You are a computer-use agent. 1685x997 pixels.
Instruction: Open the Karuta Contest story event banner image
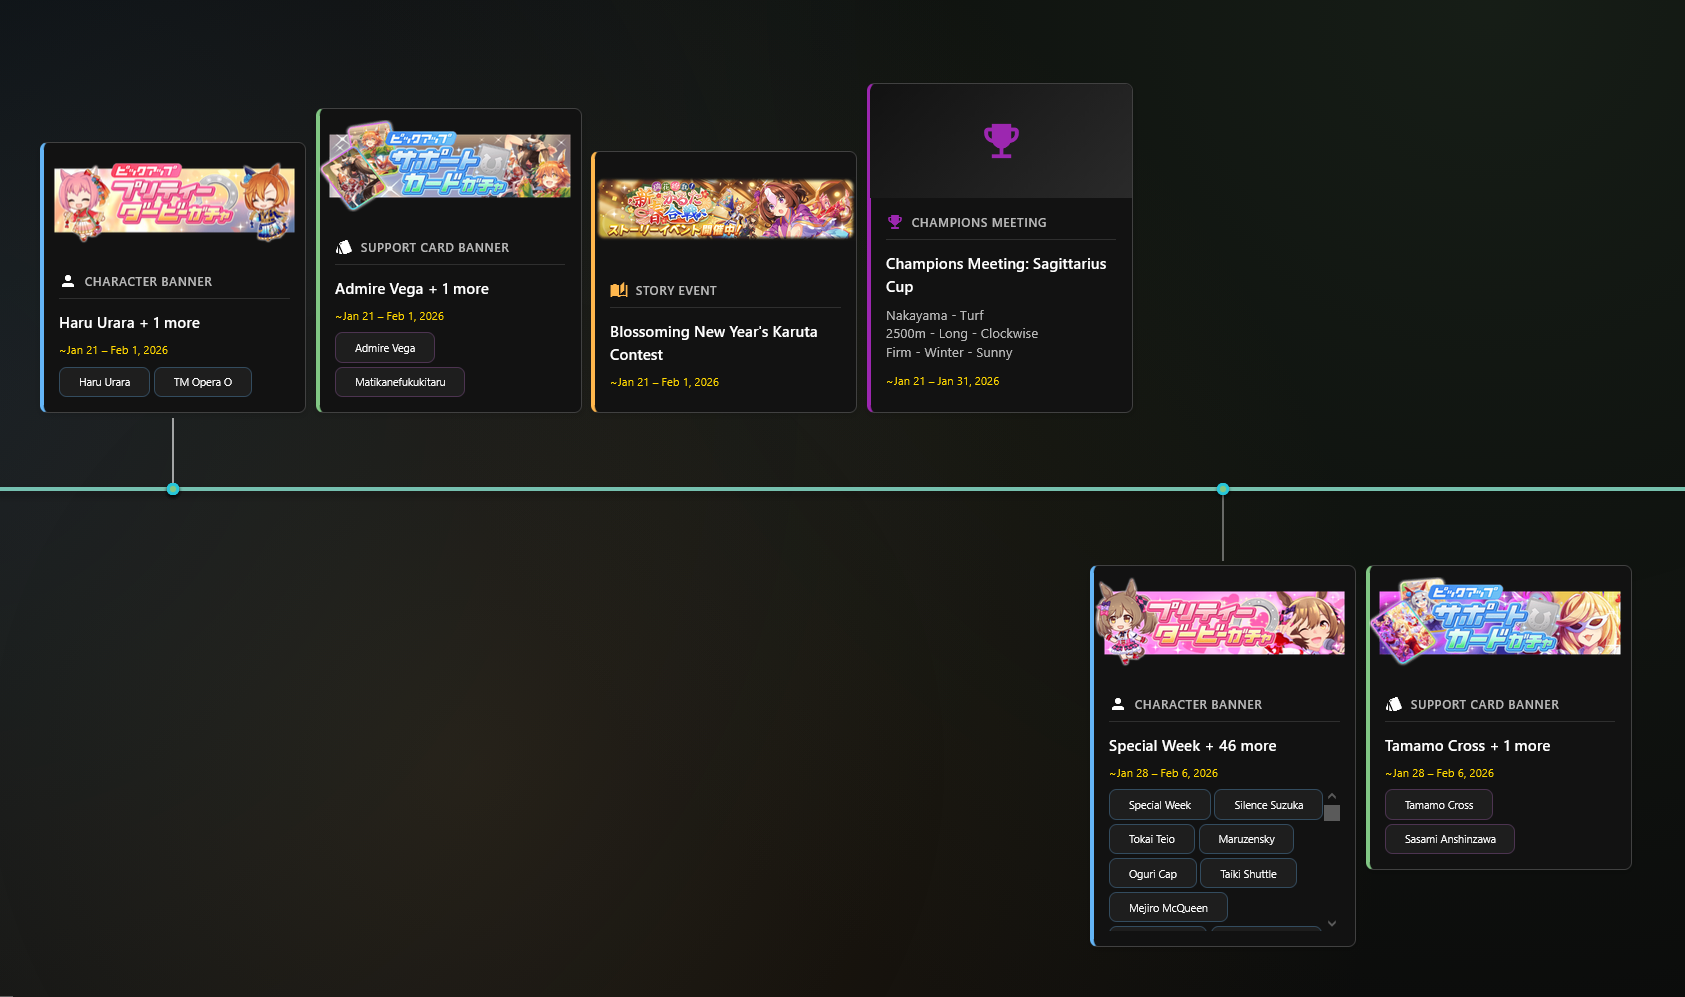[x=726, y=209]
